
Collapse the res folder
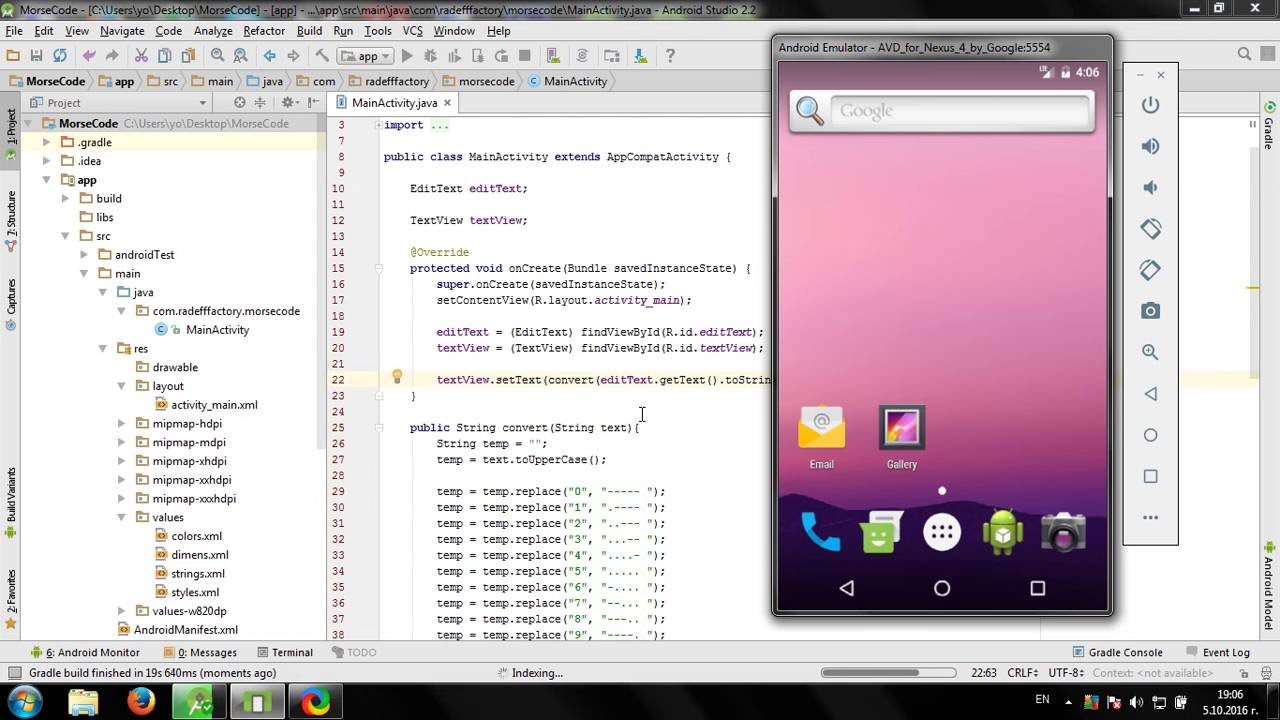pyautogui.click(x=103, y=348)
